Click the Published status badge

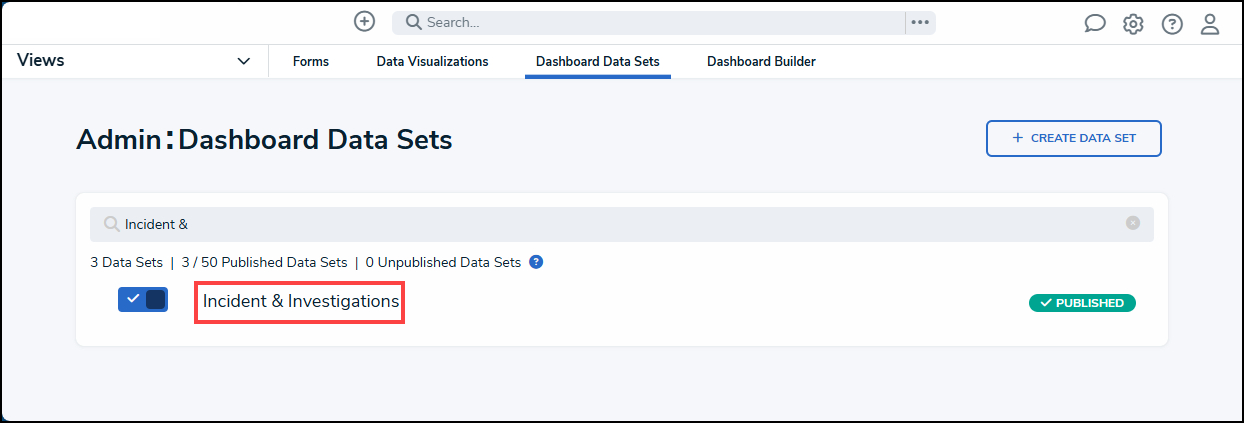click(x=1082, y=303)
